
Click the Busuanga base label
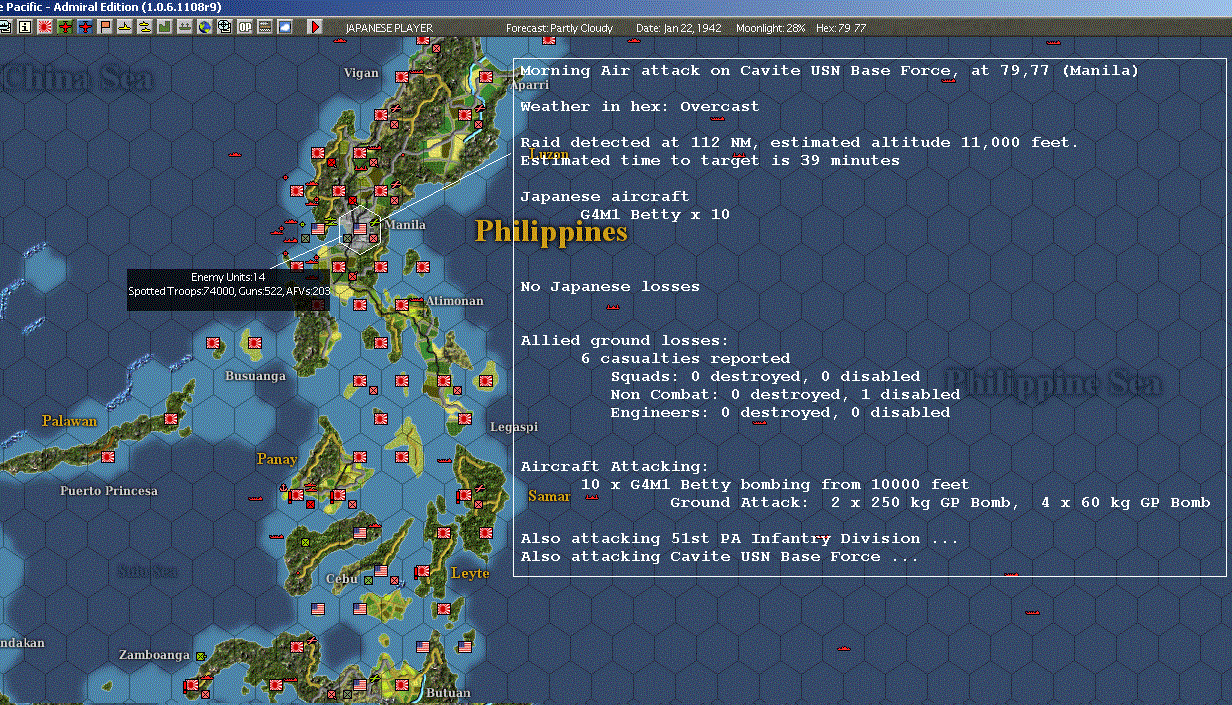click(x=255, y=376)
